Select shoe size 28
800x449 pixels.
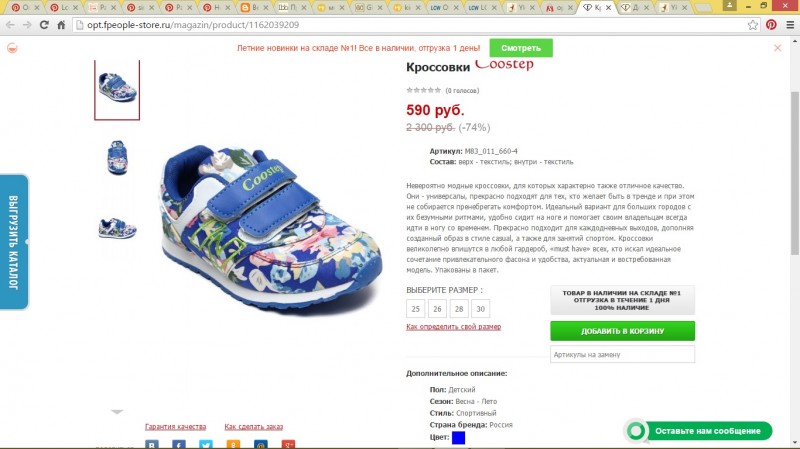point(459,309)
